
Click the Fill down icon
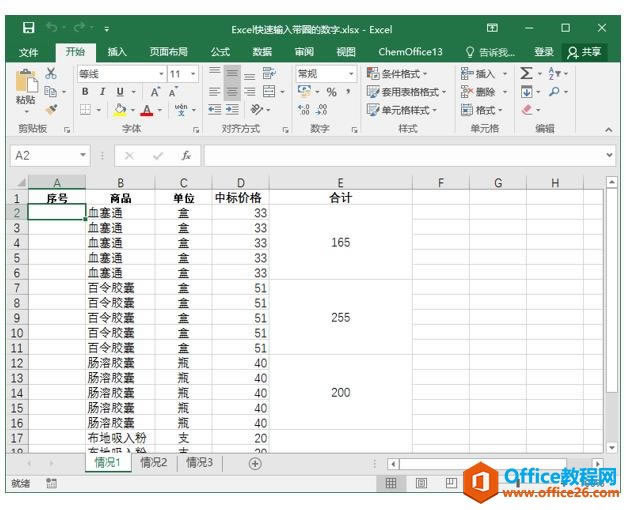(x=527, y=92)
